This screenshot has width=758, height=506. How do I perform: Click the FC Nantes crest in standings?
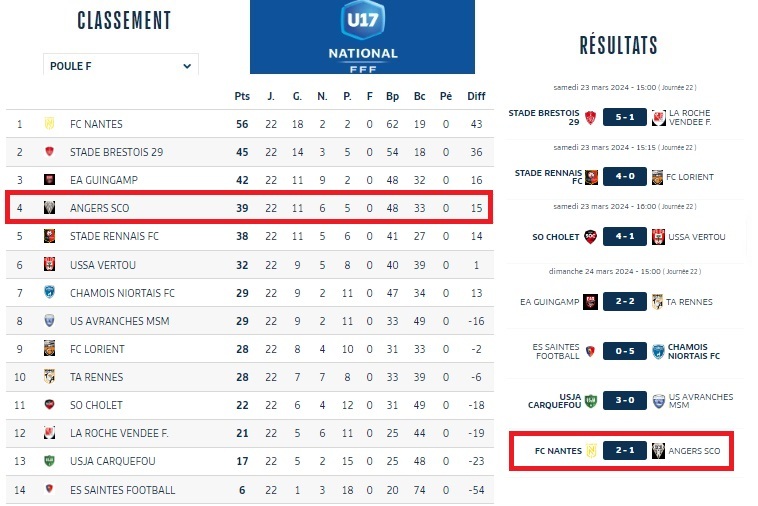point(48,124)
